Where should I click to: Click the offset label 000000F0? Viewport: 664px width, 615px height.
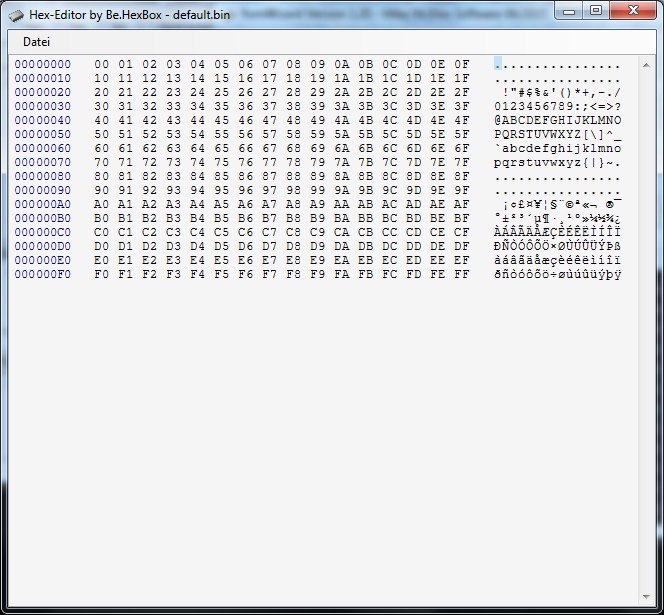click(x=43, y=274)
